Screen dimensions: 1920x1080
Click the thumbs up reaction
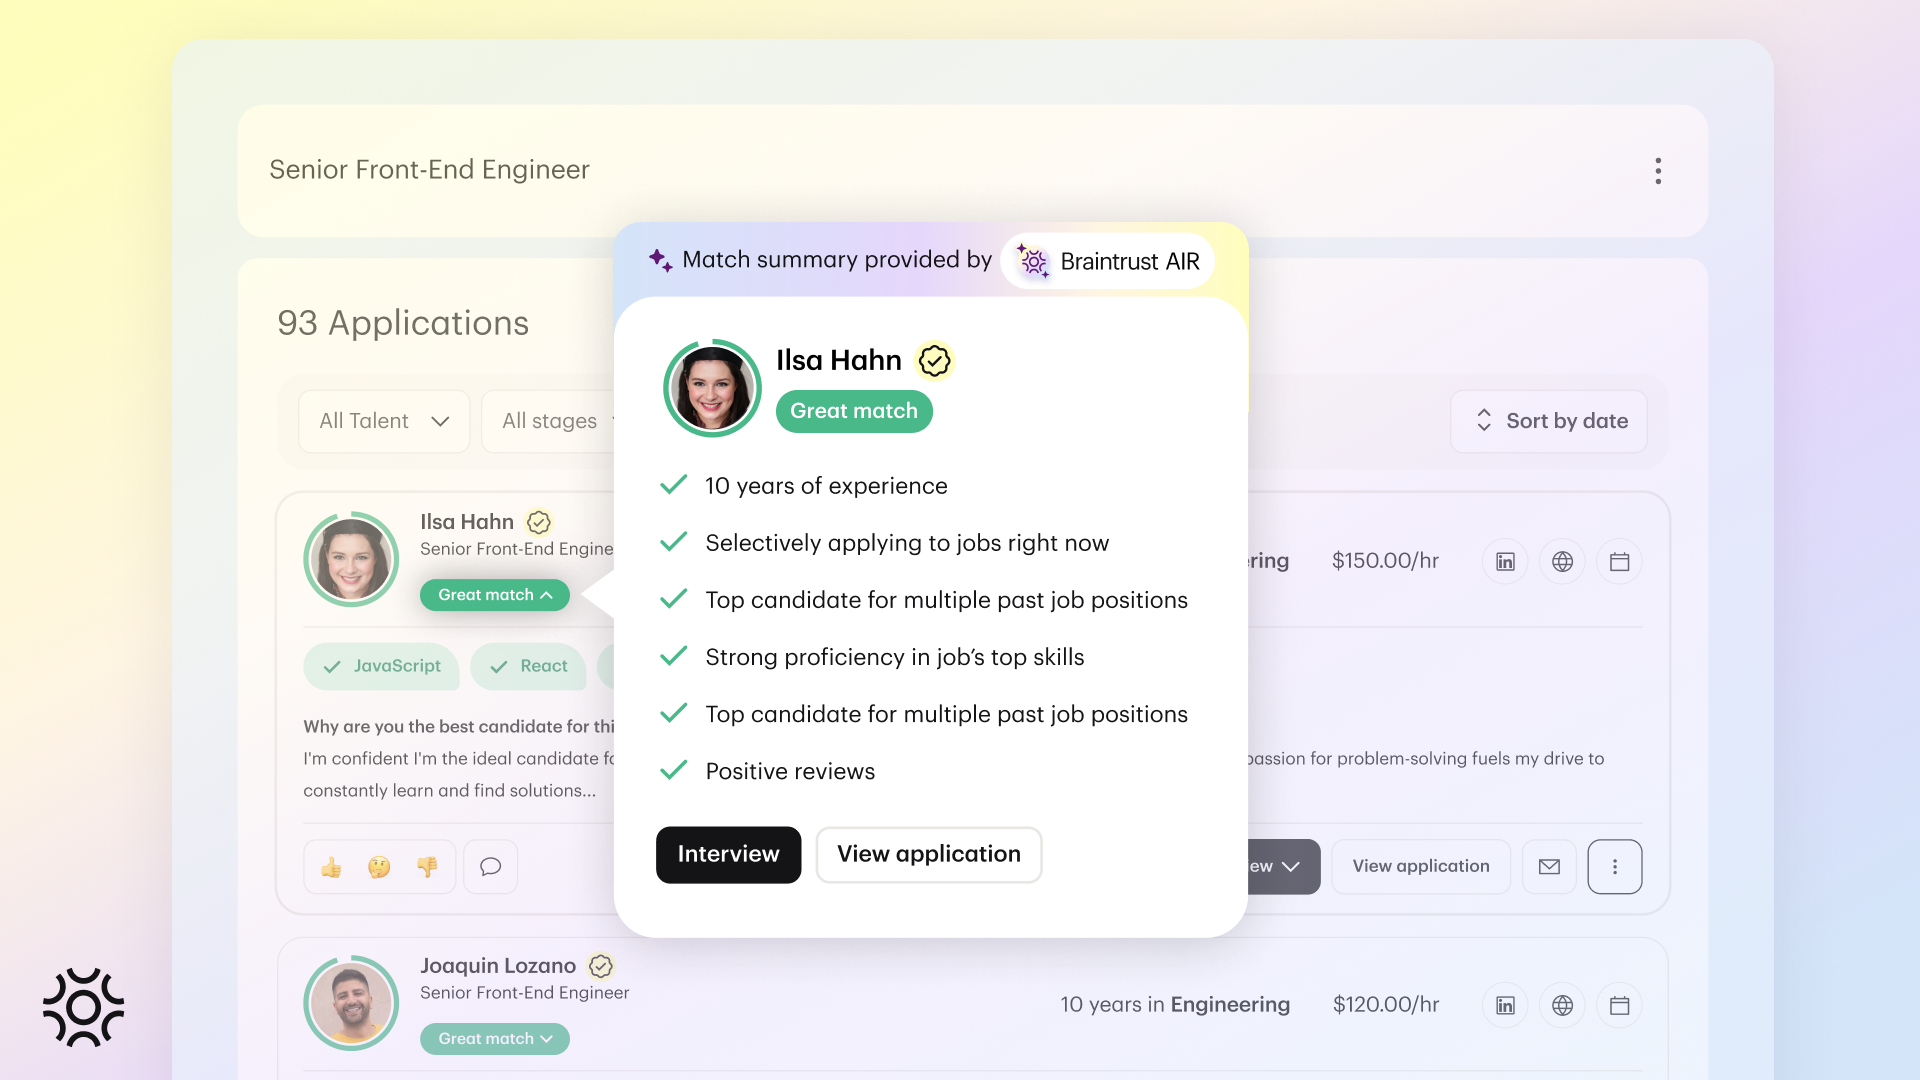click(x=331, y=867)
